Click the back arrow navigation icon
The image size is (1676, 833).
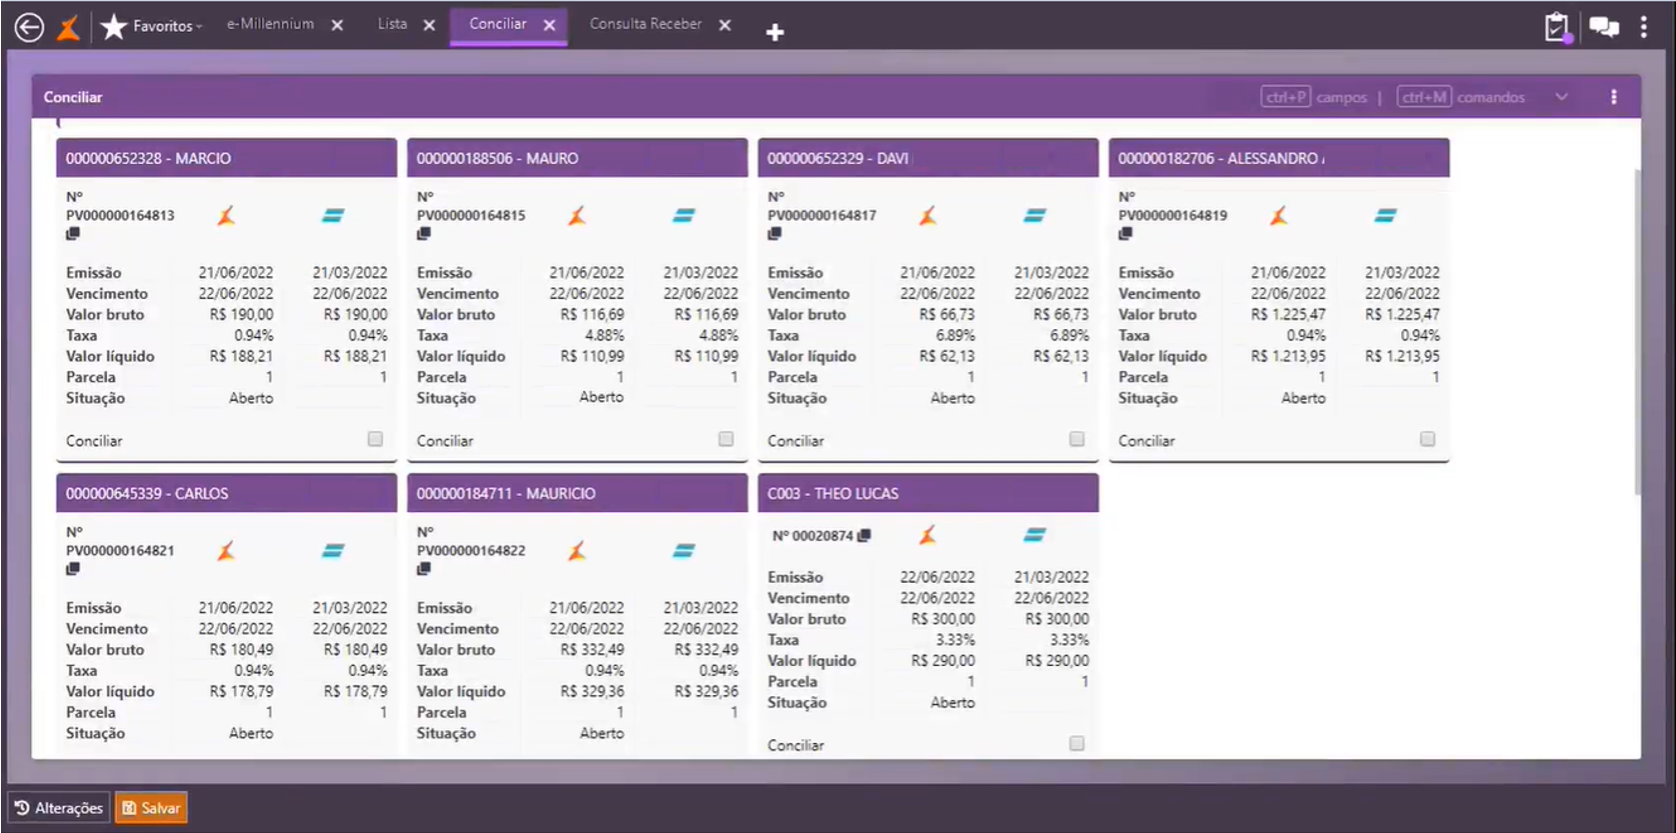click(29, 27)
